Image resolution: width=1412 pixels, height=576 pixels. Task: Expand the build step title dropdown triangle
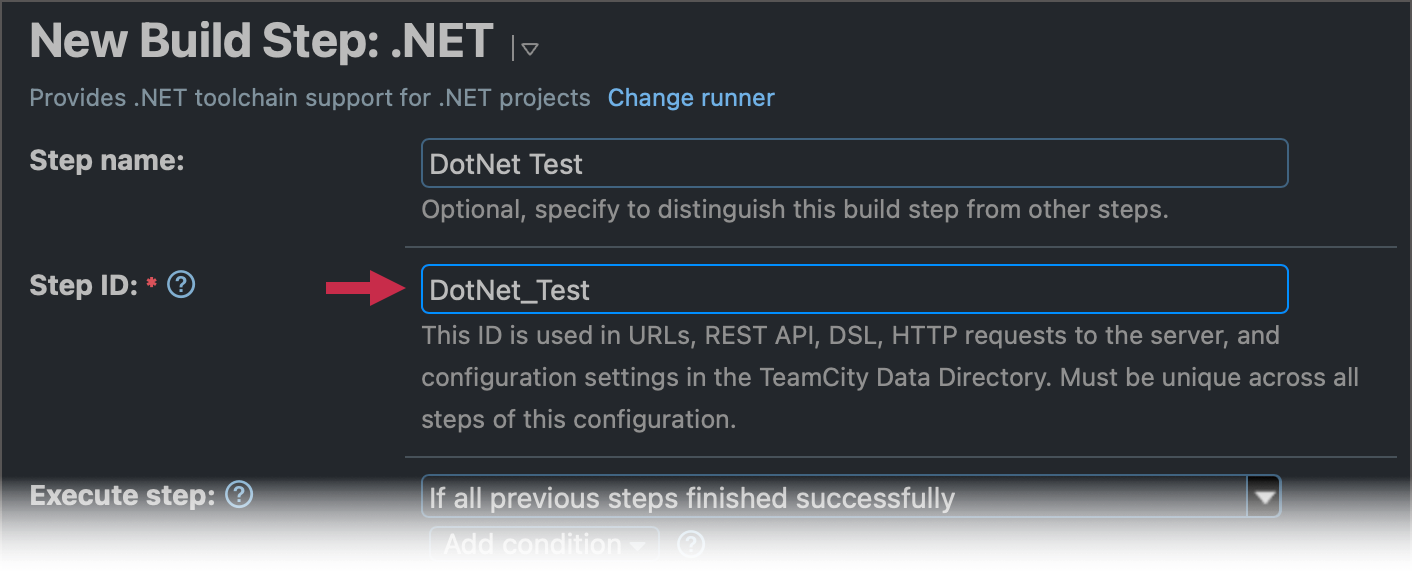[528, 48]
